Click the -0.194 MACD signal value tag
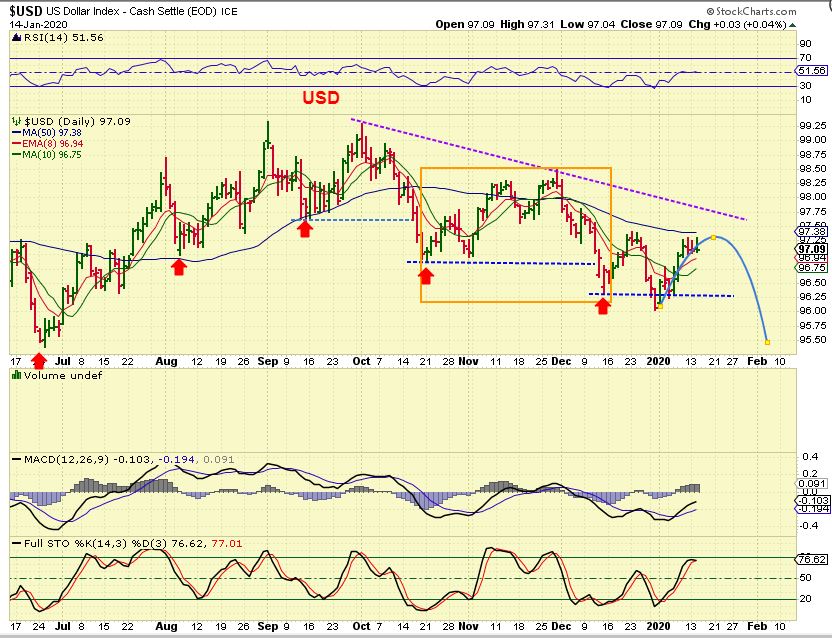The image size is (832, 638). click(811, 509)
